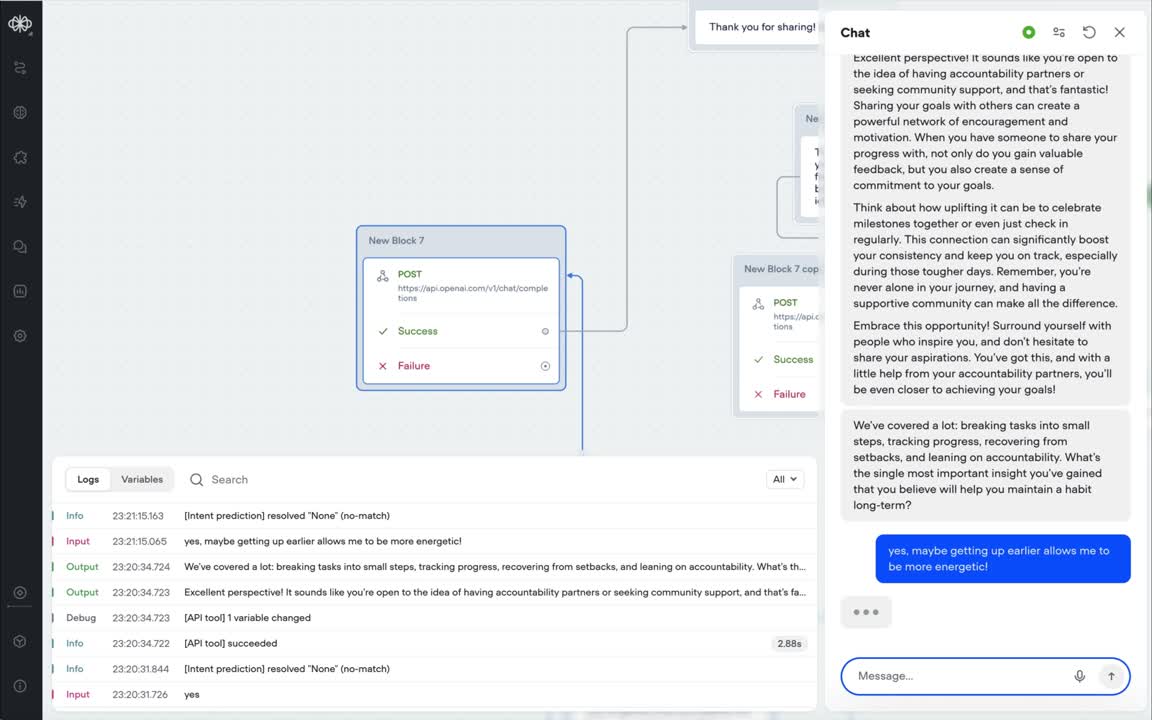Screen dimensions: 1152x720
Task: Click the Success row in New Block 7
Action: pyautogui.click(x=461, y=331)
